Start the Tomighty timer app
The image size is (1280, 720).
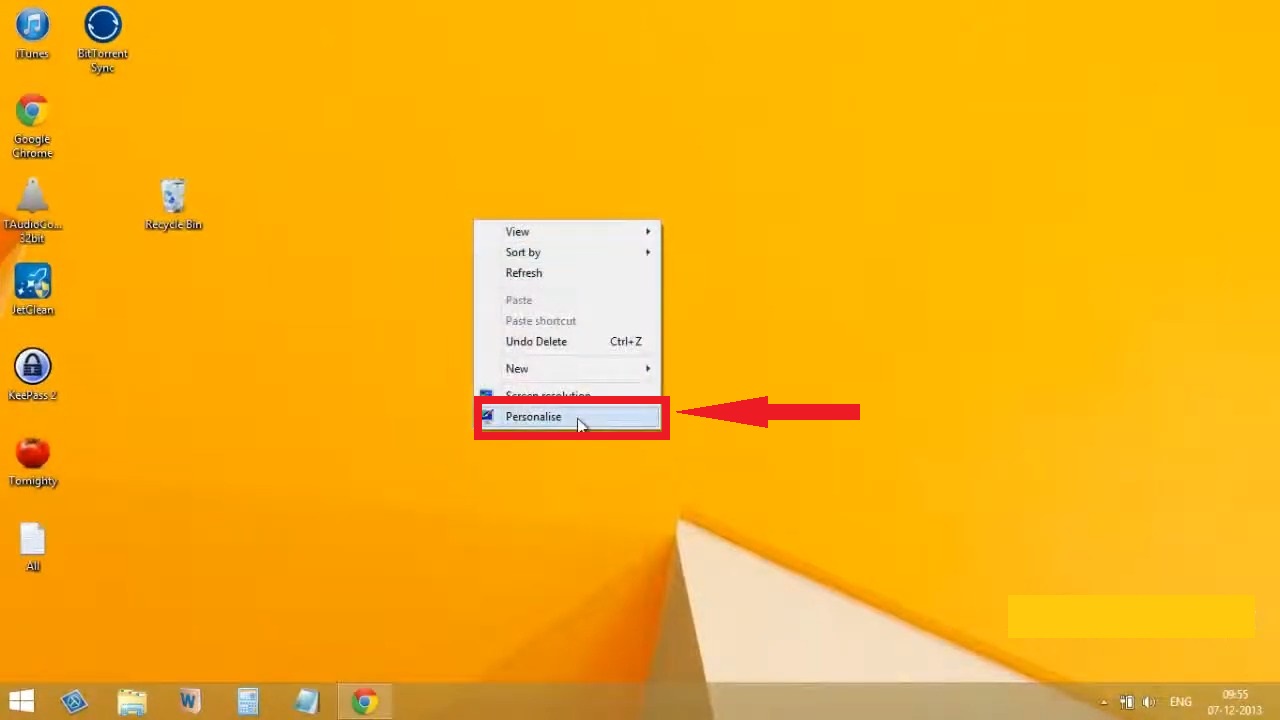(32, 454)
